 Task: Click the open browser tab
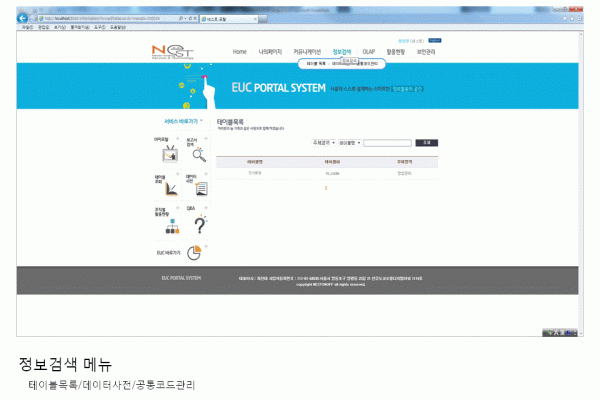228,19
